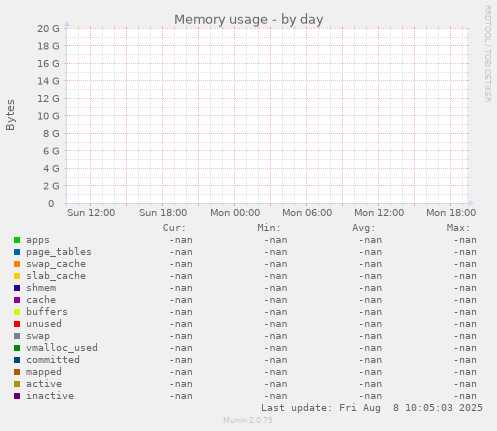
Task: Click the red unused legend swatch
Action: (x=17, y=324)
